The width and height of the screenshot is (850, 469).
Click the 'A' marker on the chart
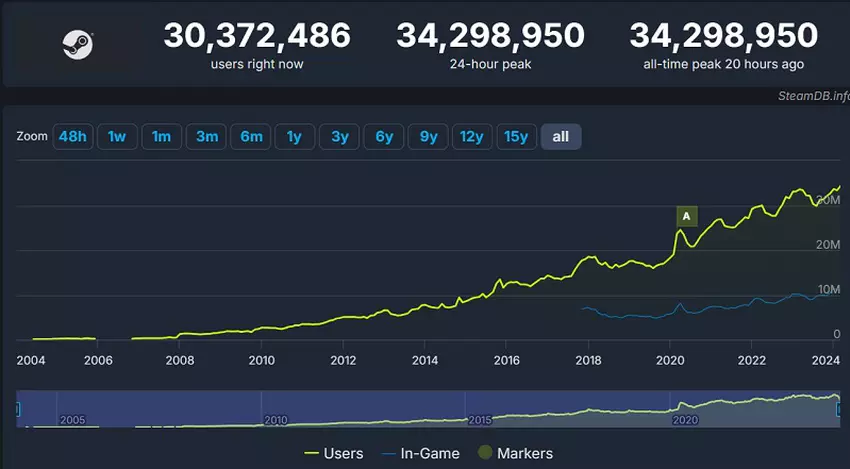(x=686, y=216)
